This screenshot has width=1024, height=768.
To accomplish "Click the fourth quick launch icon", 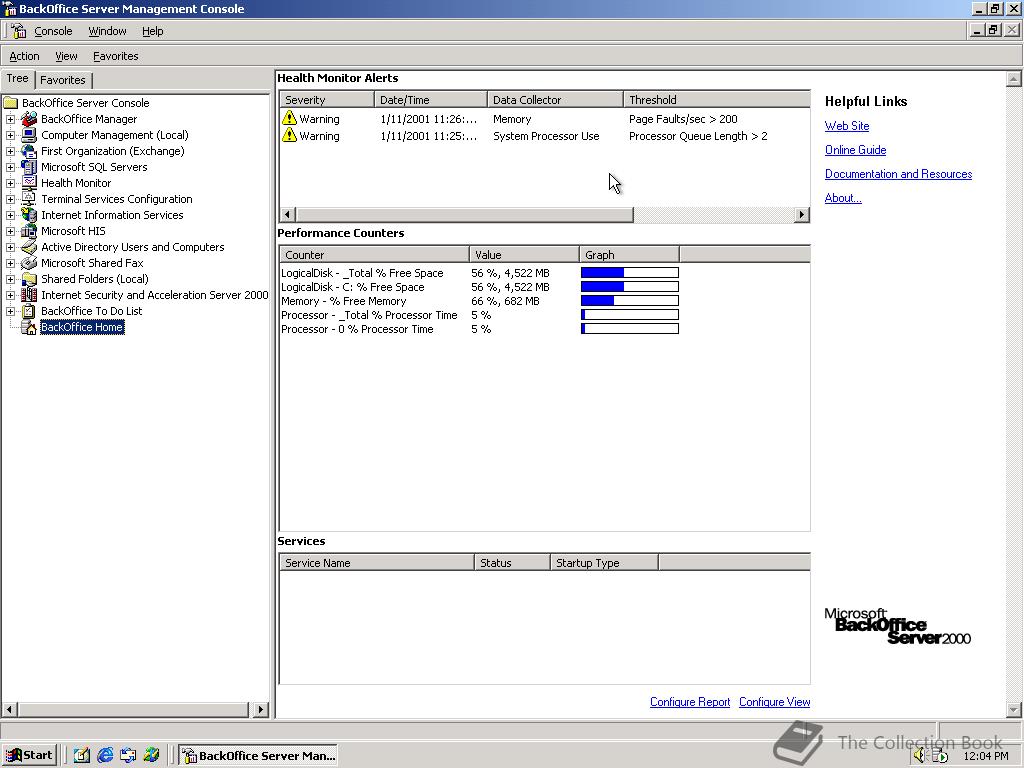I will (x=152, y=755).
